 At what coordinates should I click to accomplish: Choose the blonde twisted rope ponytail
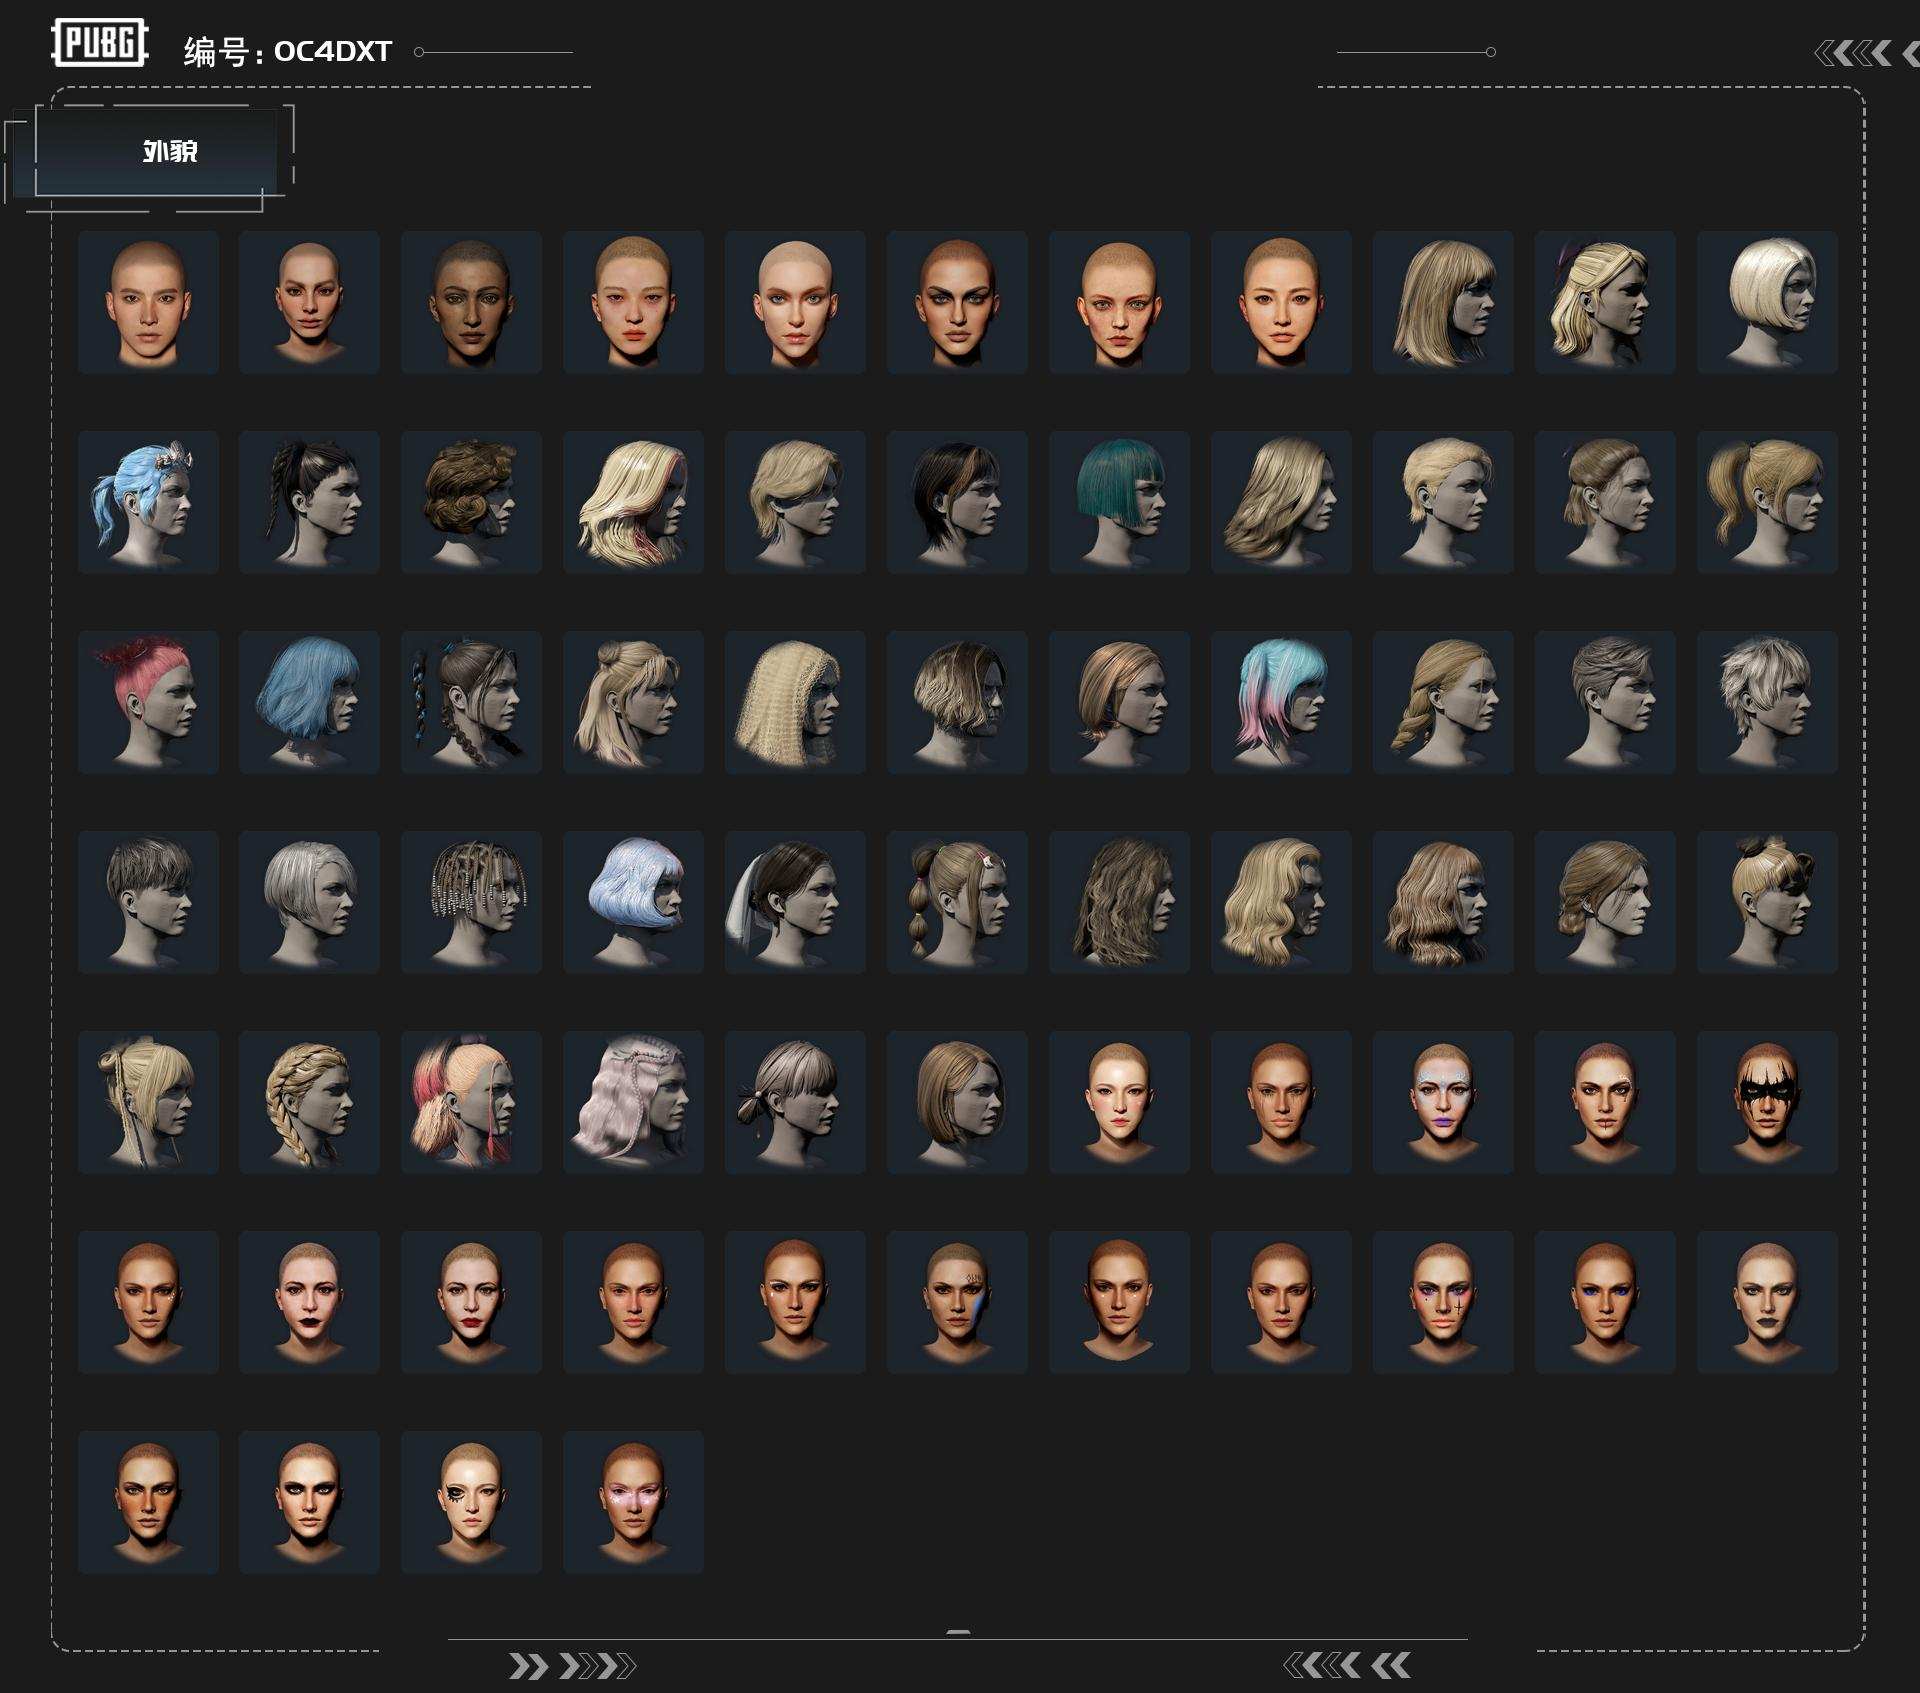[1443, 702]
